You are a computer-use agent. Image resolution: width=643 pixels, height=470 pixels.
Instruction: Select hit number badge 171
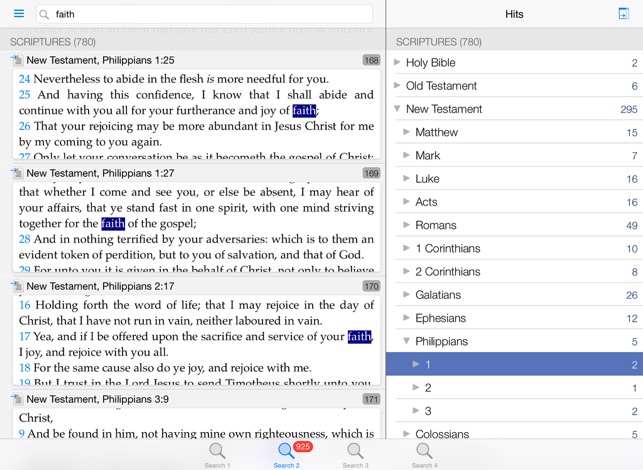pos(371,399)
